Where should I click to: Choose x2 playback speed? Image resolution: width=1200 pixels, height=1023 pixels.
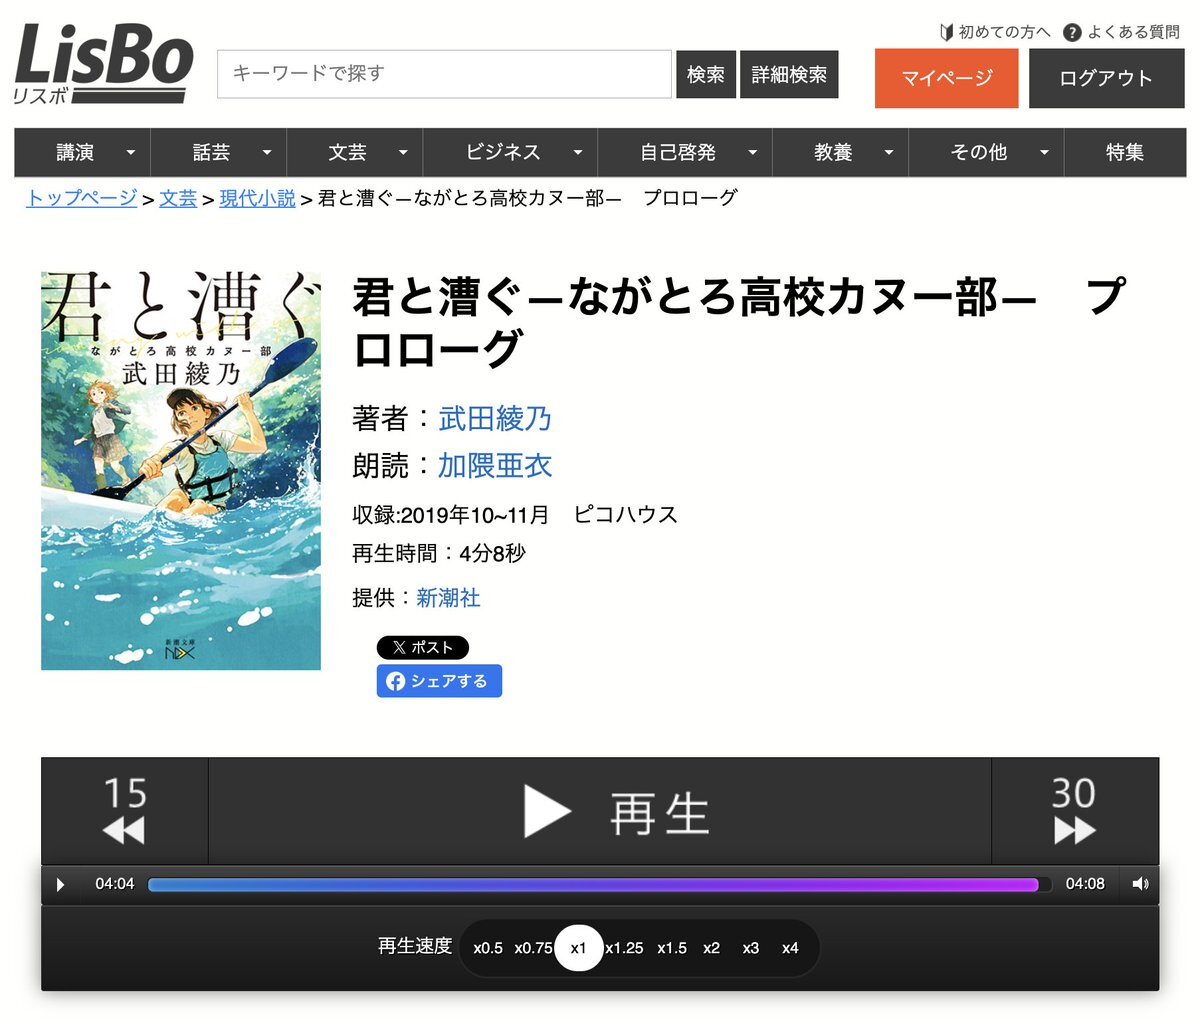[711, 948]
